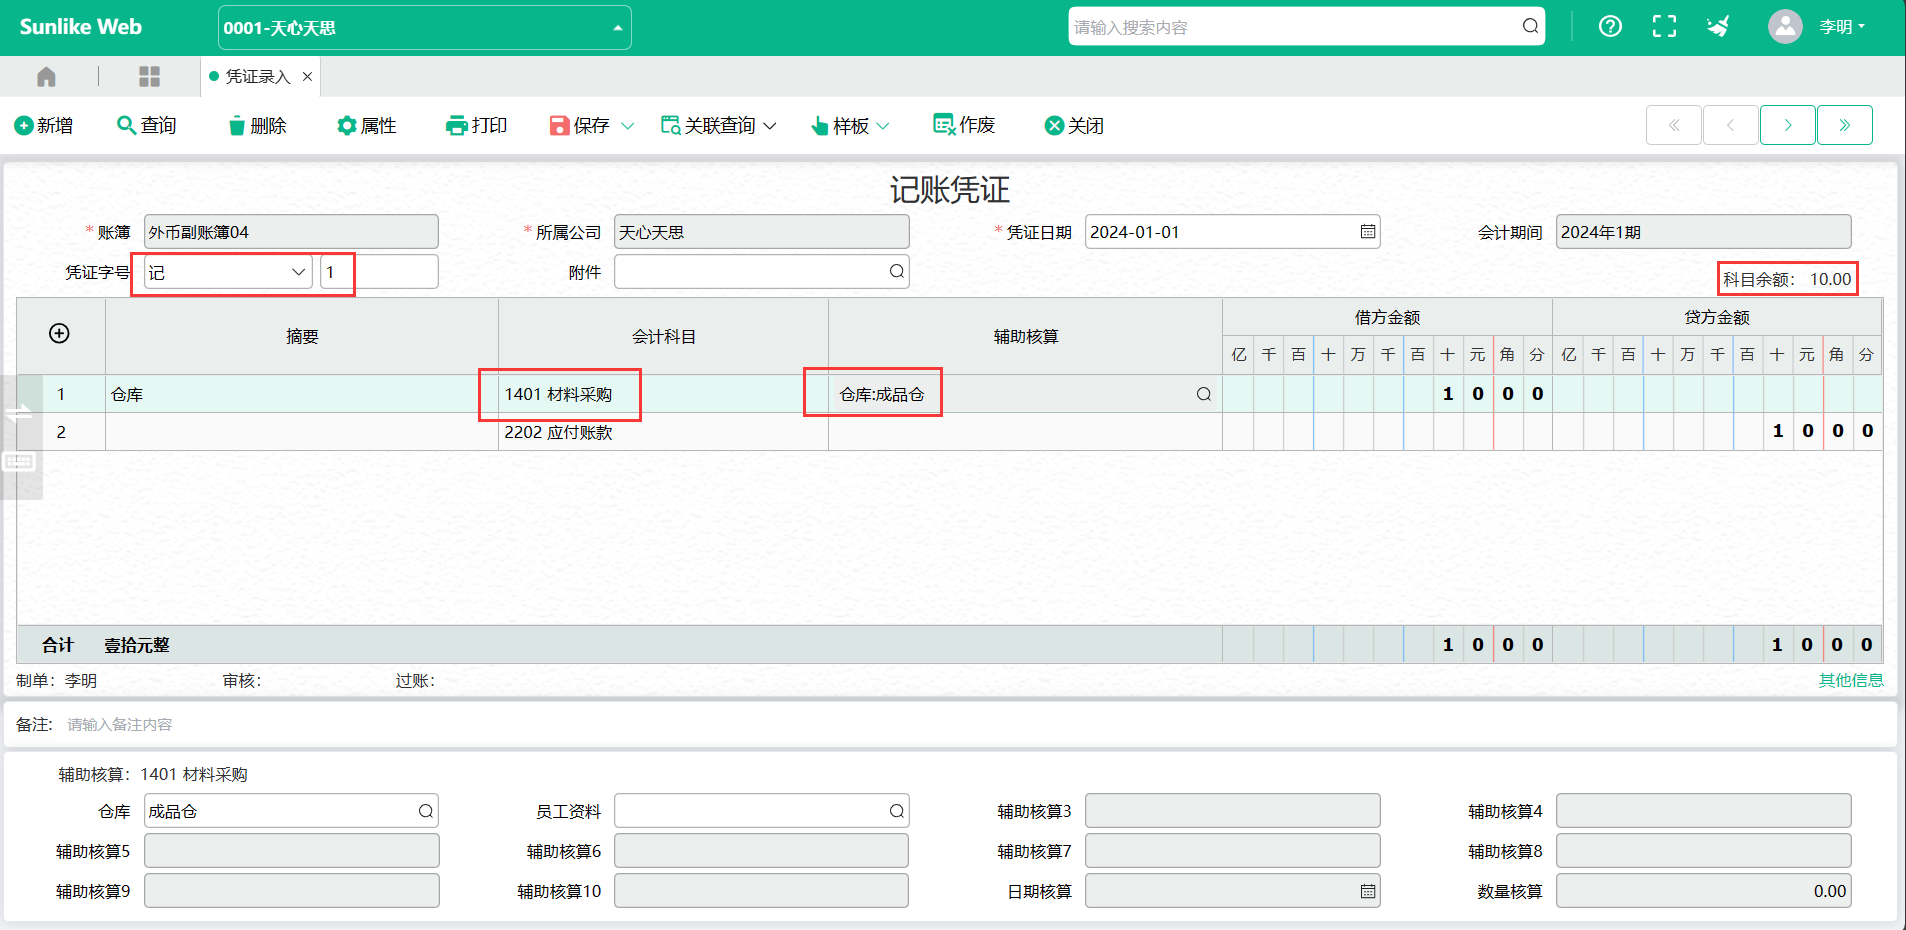
Task: Open the 0001-天心天思 company selector
Action: click(425, 28)
